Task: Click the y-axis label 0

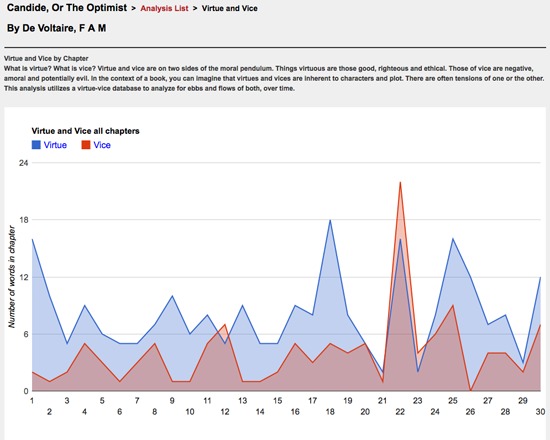Action: (x=26, y=391)
